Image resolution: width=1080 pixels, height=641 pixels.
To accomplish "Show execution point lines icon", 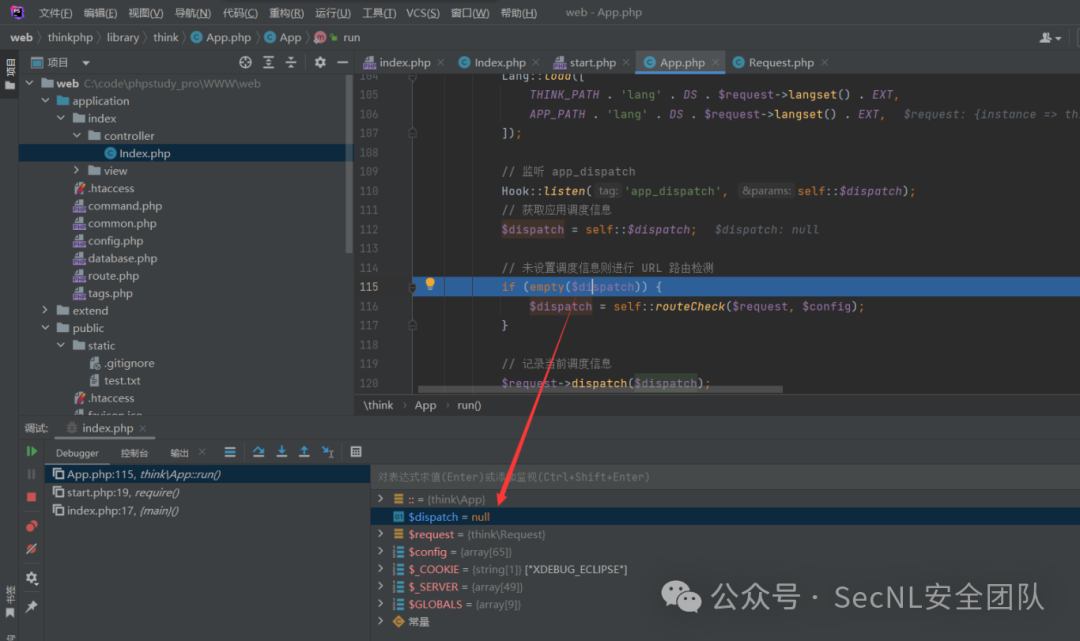I will tap(230, 452).
